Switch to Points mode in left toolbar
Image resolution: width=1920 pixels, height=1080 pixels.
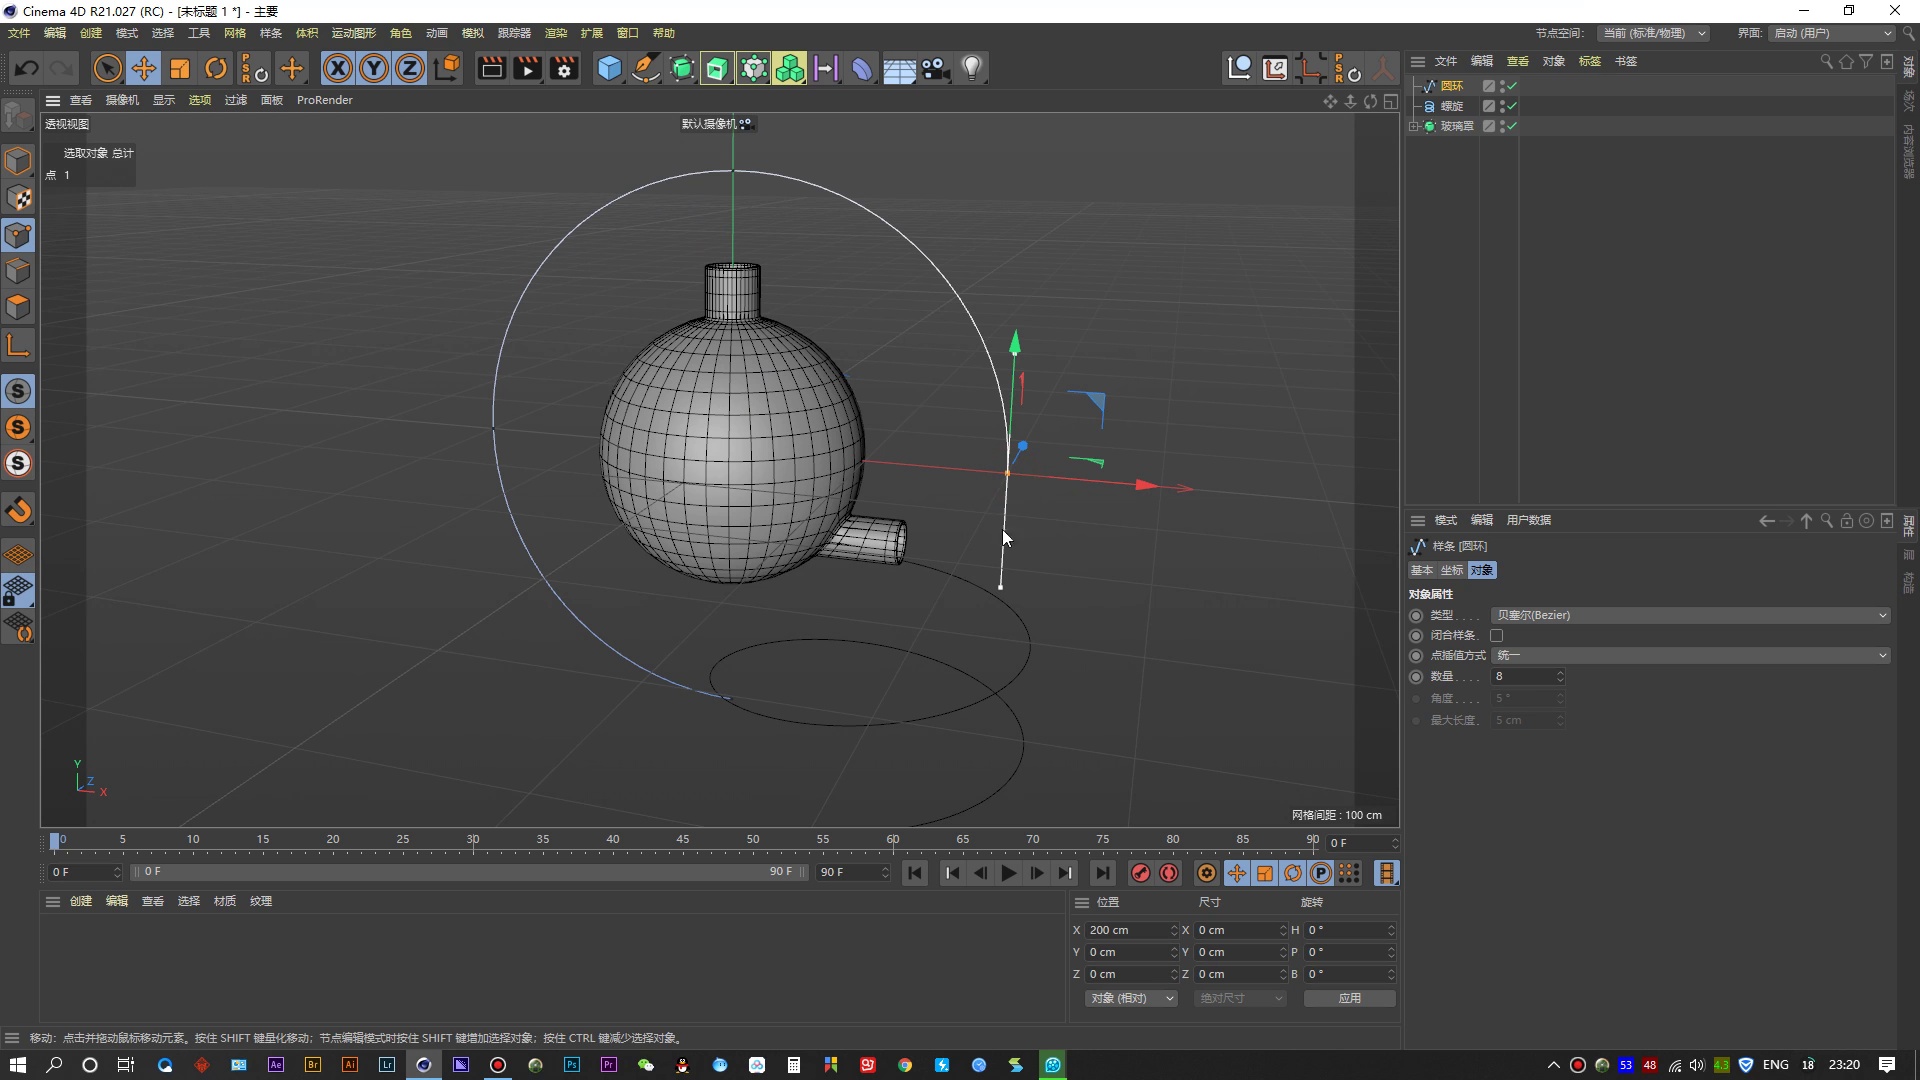(18, 235)
